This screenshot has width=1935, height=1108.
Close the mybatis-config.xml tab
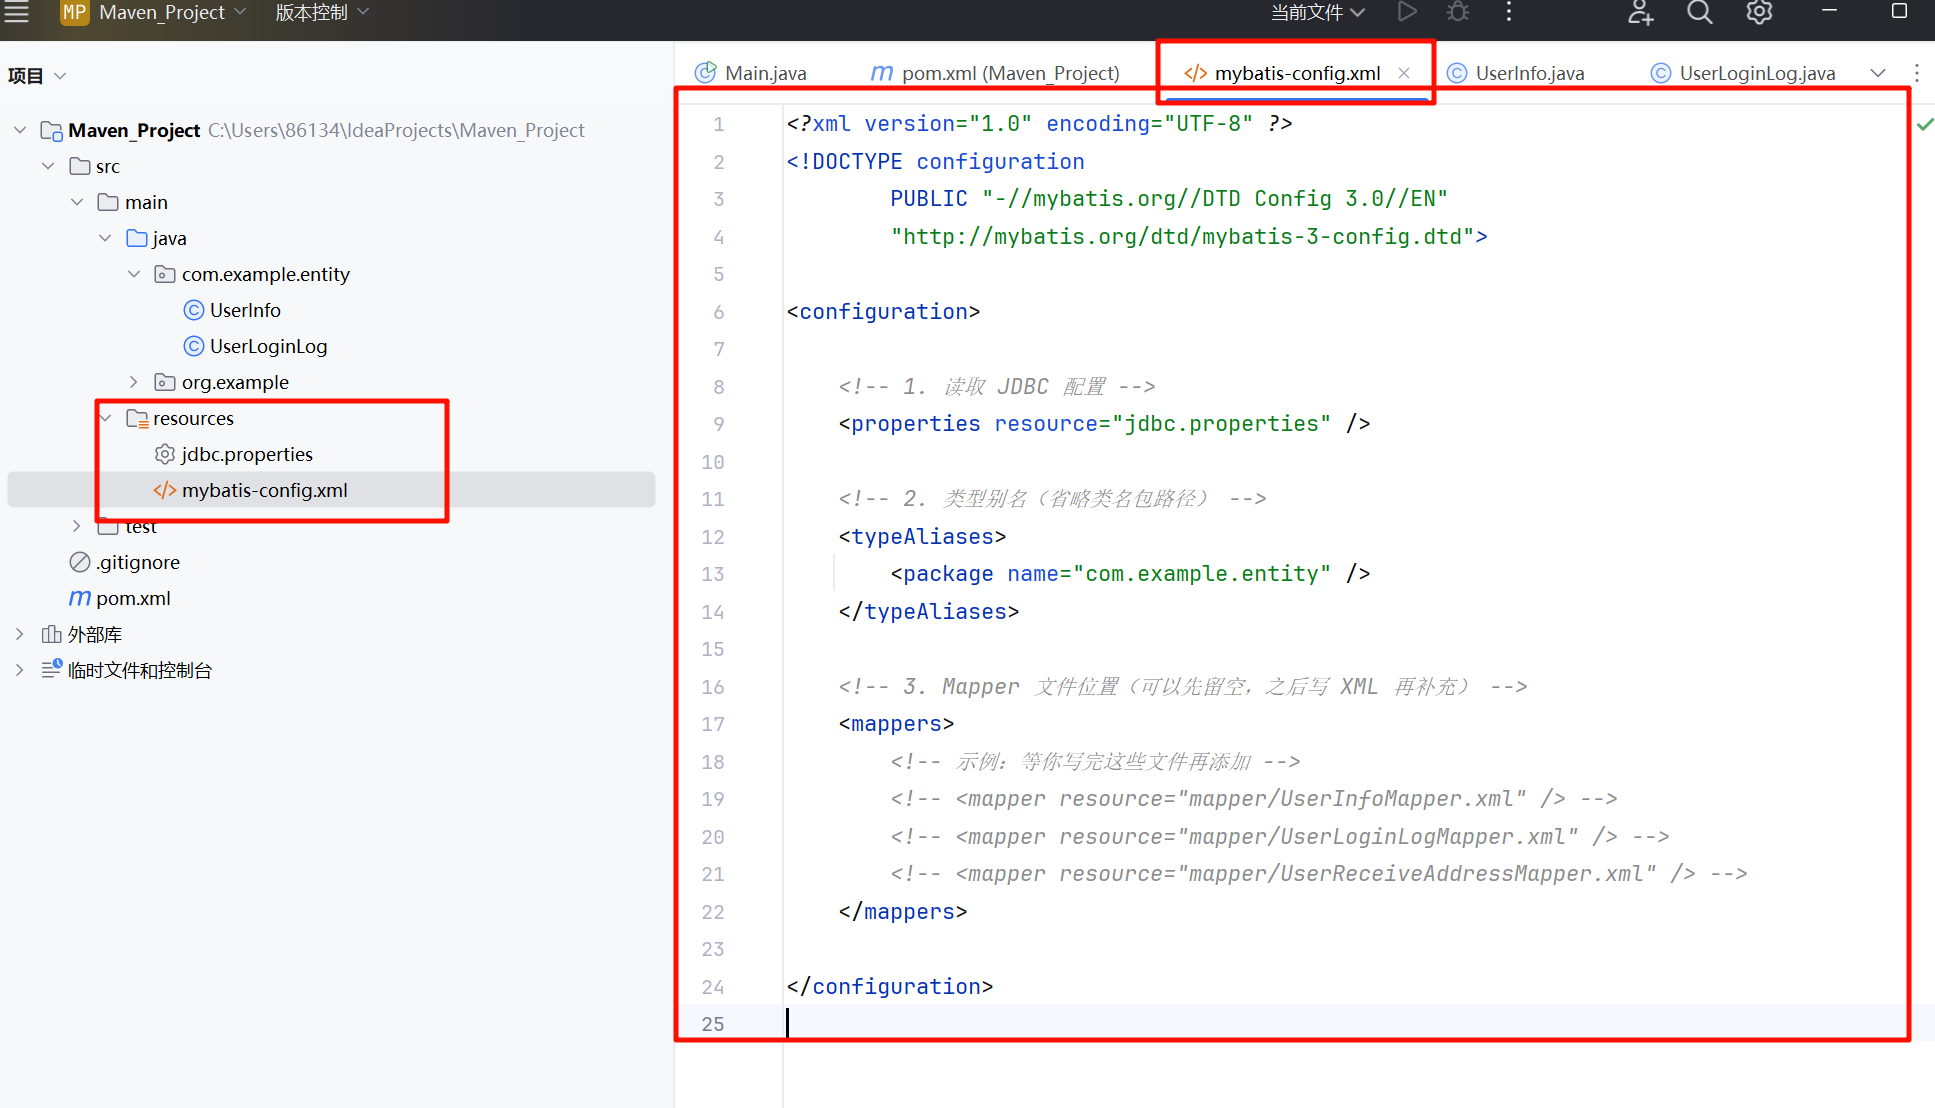click(x=1404, y=73)
